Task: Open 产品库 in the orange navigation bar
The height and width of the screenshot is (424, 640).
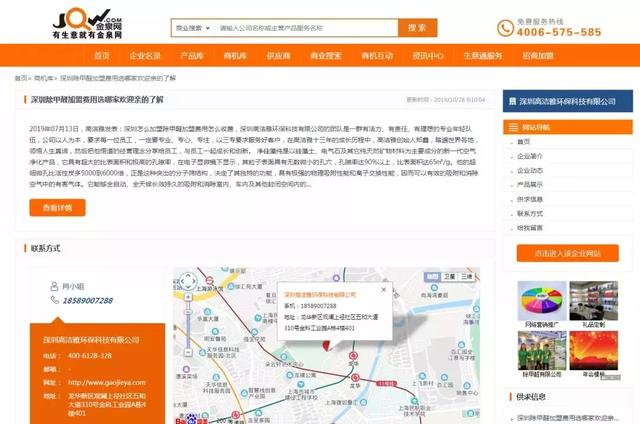Action: click(x=192, y=55)
